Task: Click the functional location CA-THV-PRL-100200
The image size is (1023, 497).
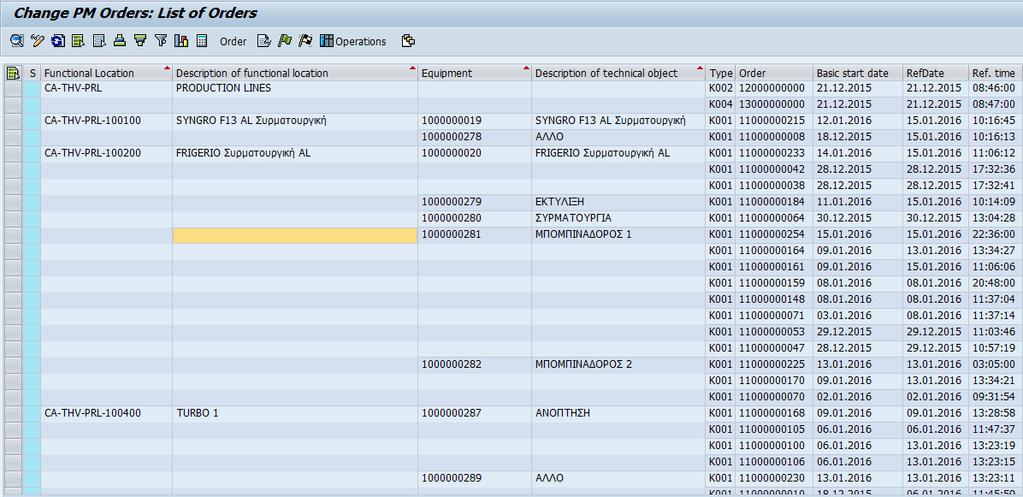Action: [x=93, y=153]
